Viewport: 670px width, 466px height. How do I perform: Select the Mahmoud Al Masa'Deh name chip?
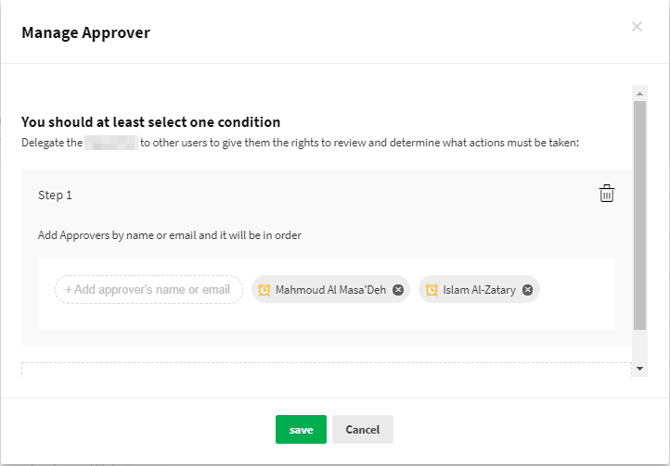330,290
